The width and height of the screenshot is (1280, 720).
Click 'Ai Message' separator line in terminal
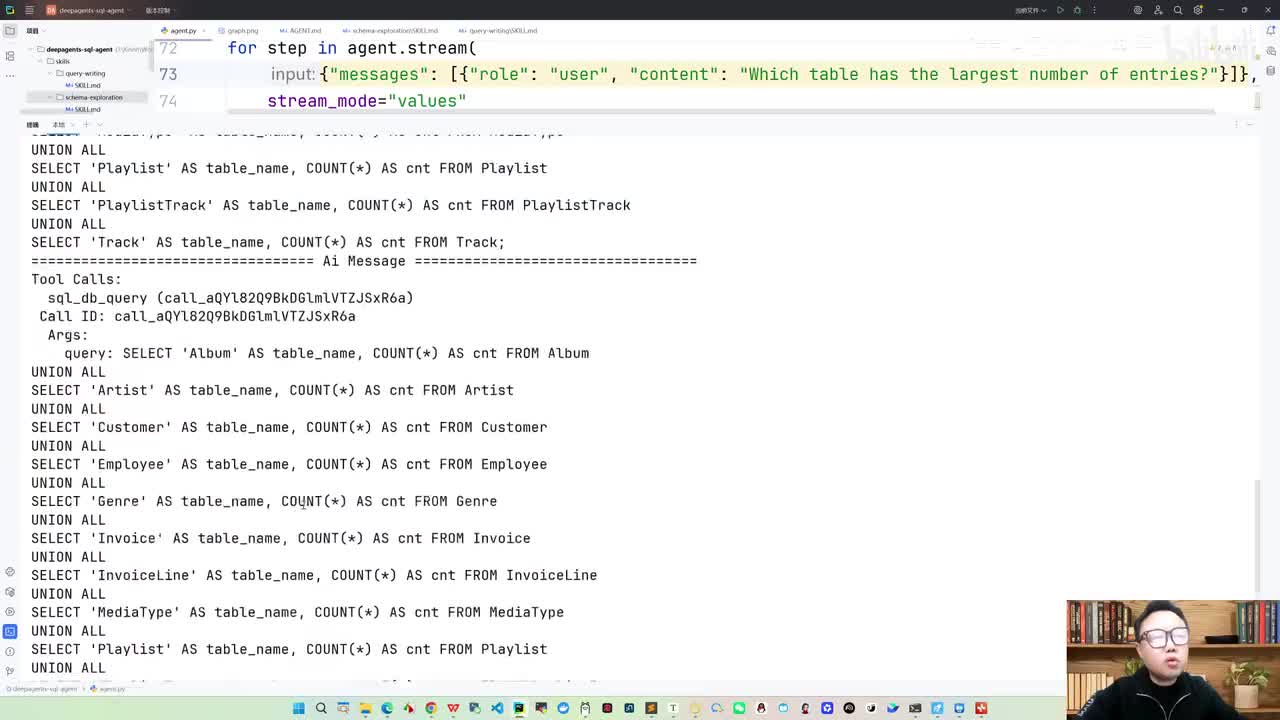click(364, 261)
